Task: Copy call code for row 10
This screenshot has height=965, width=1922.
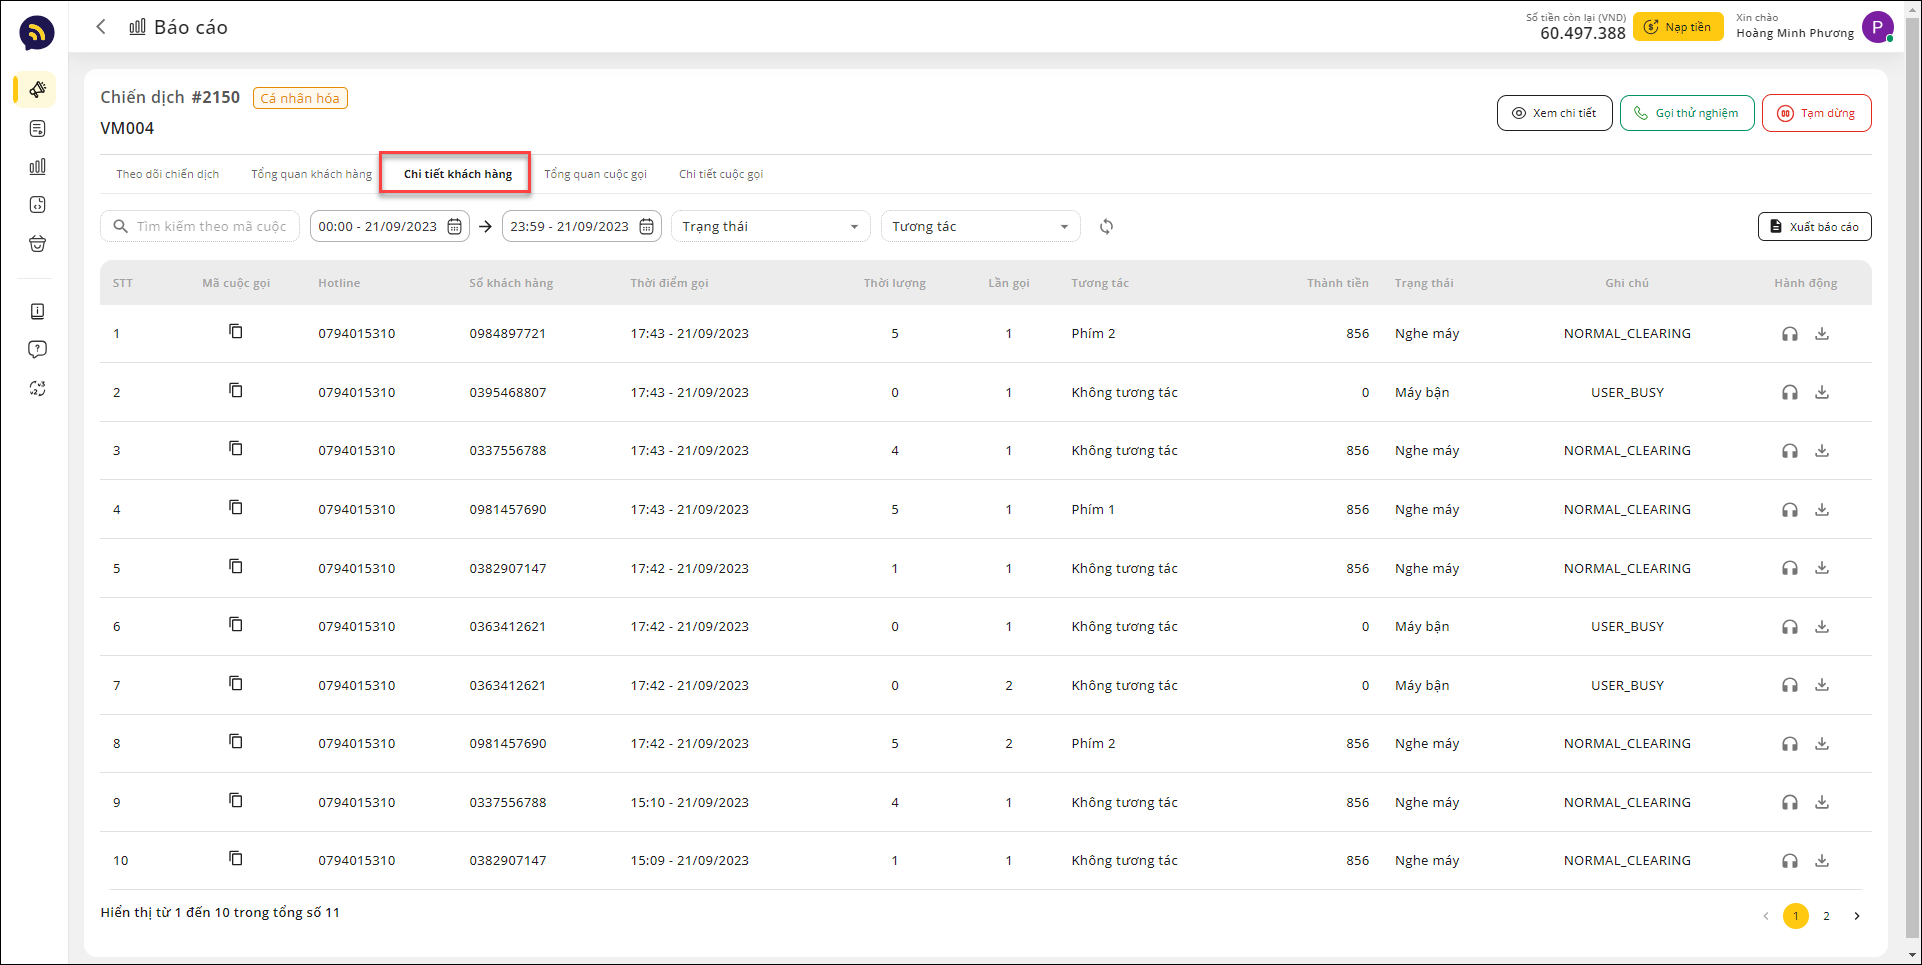Action: [236, 859]
